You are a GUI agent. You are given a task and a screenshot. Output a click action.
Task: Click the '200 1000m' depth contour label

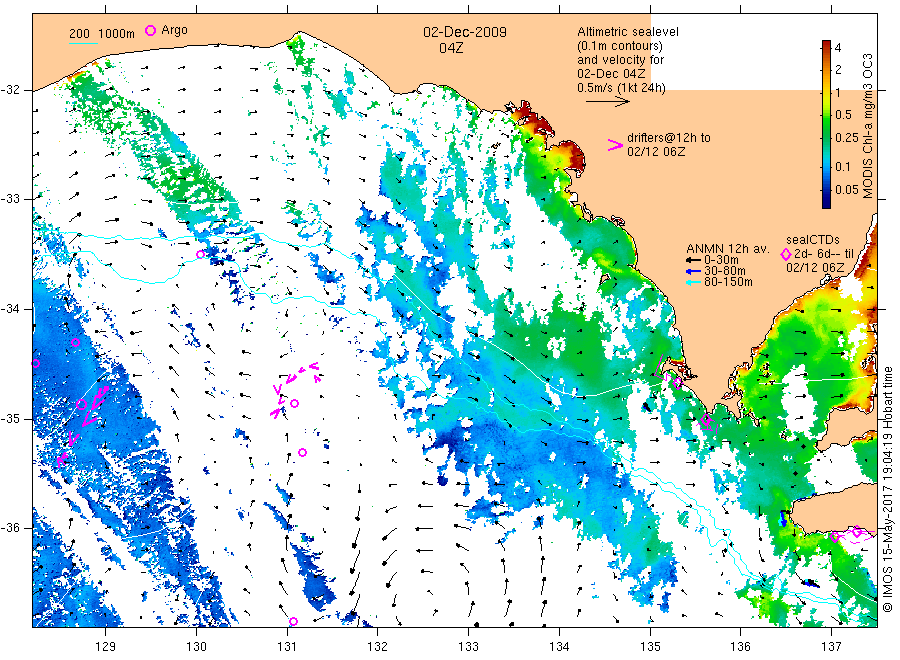(102, 34)
